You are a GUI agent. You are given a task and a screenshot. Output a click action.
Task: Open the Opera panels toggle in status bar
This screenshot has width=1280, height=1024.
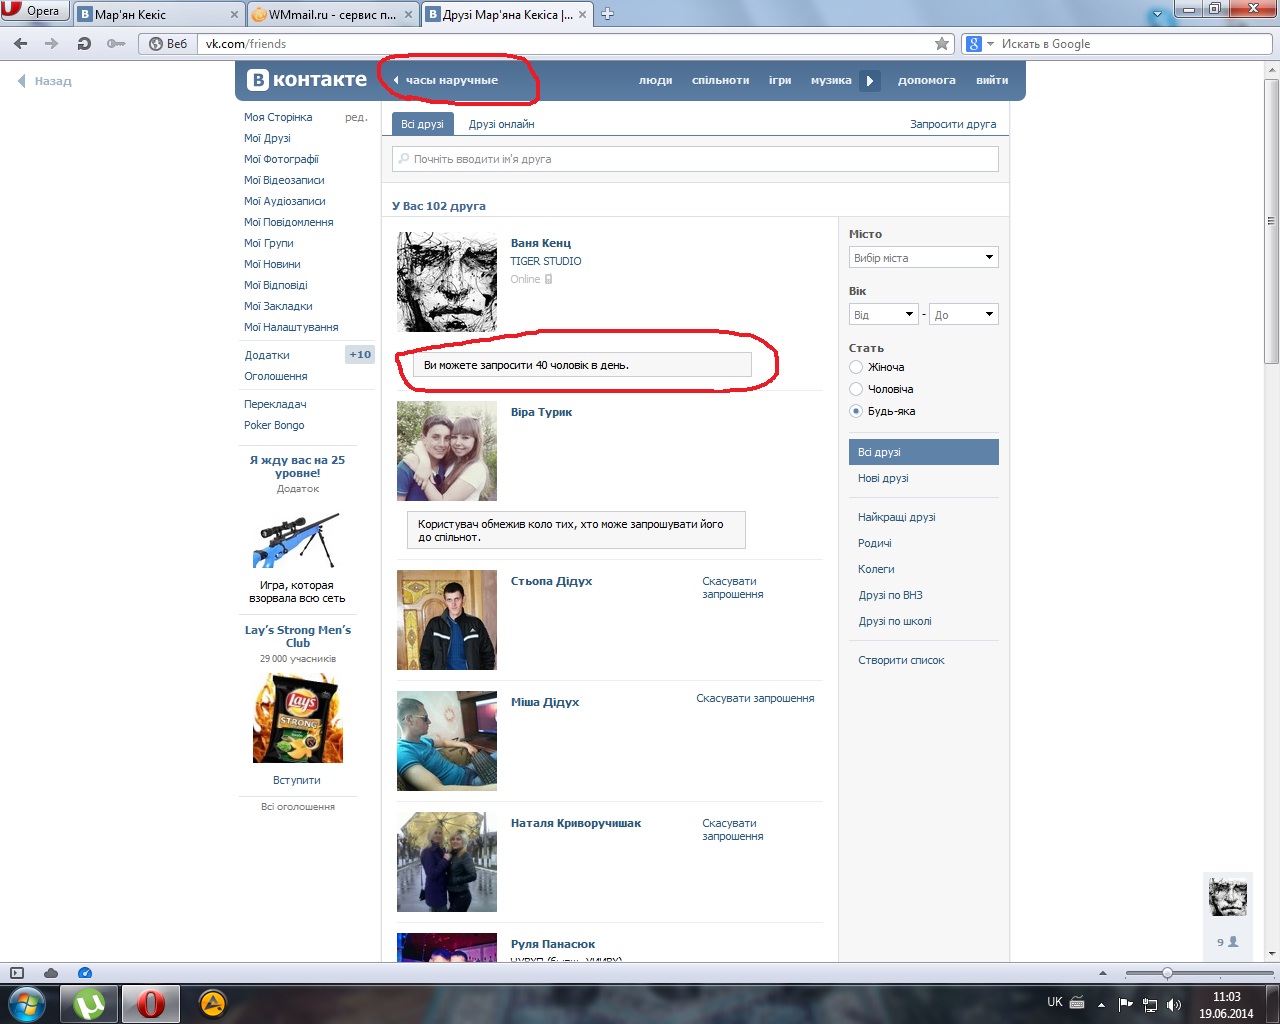16,973
